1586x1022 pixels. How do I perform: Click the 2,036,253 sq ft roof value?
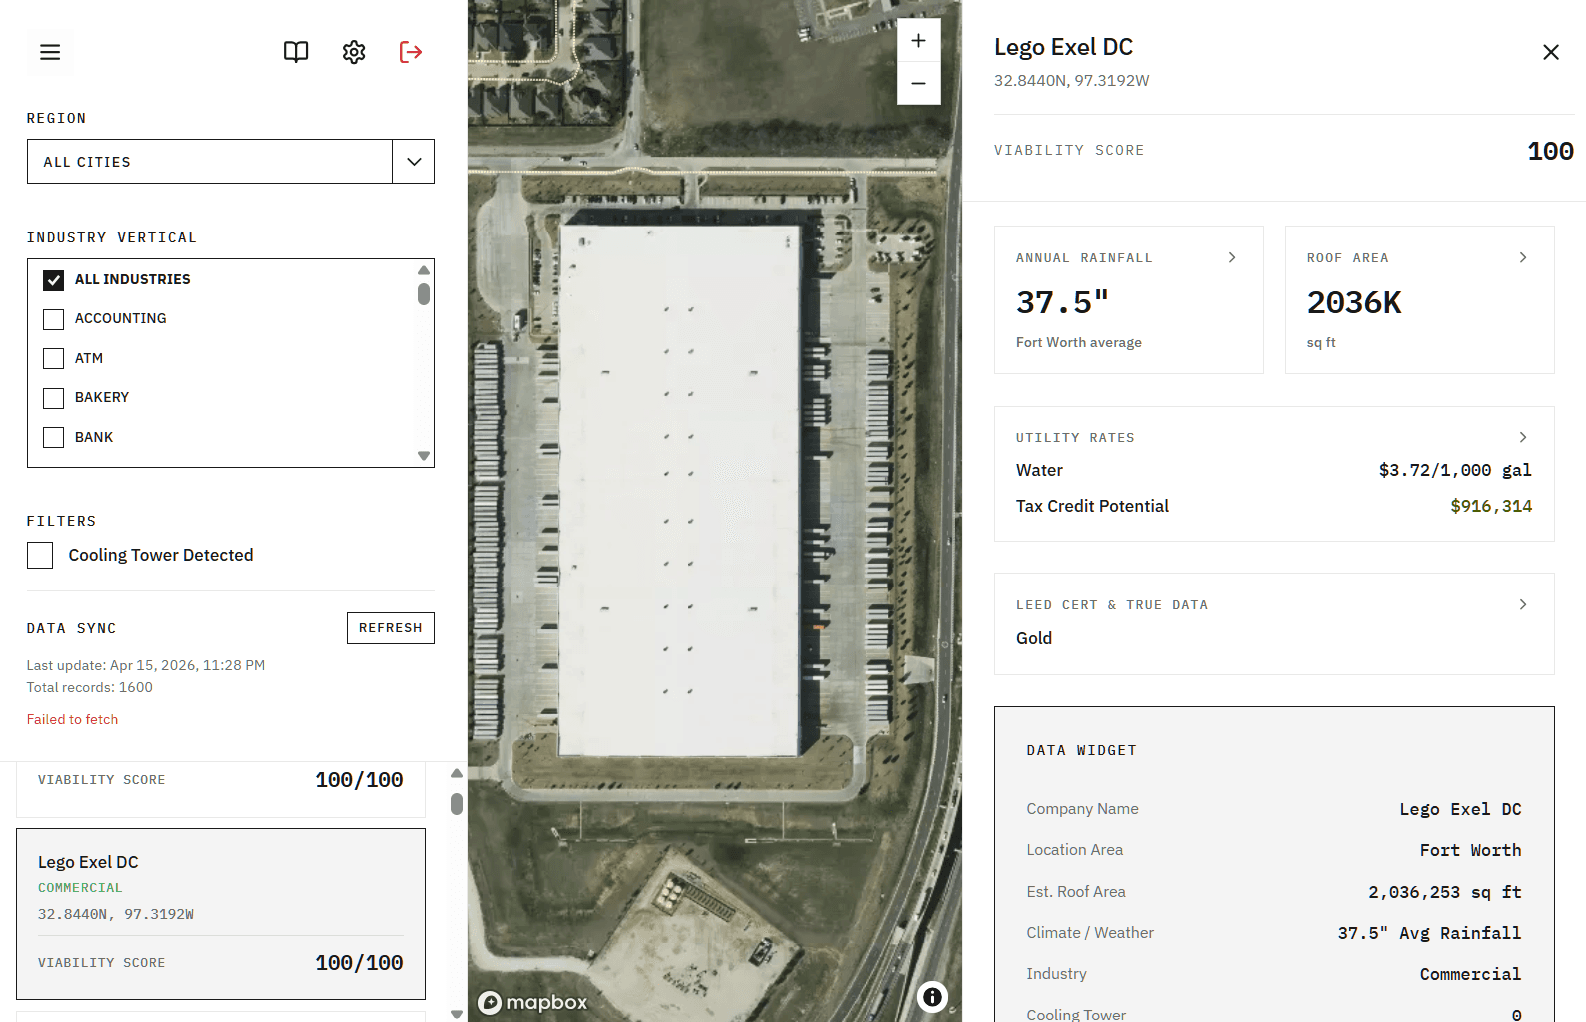point(1445,892)
